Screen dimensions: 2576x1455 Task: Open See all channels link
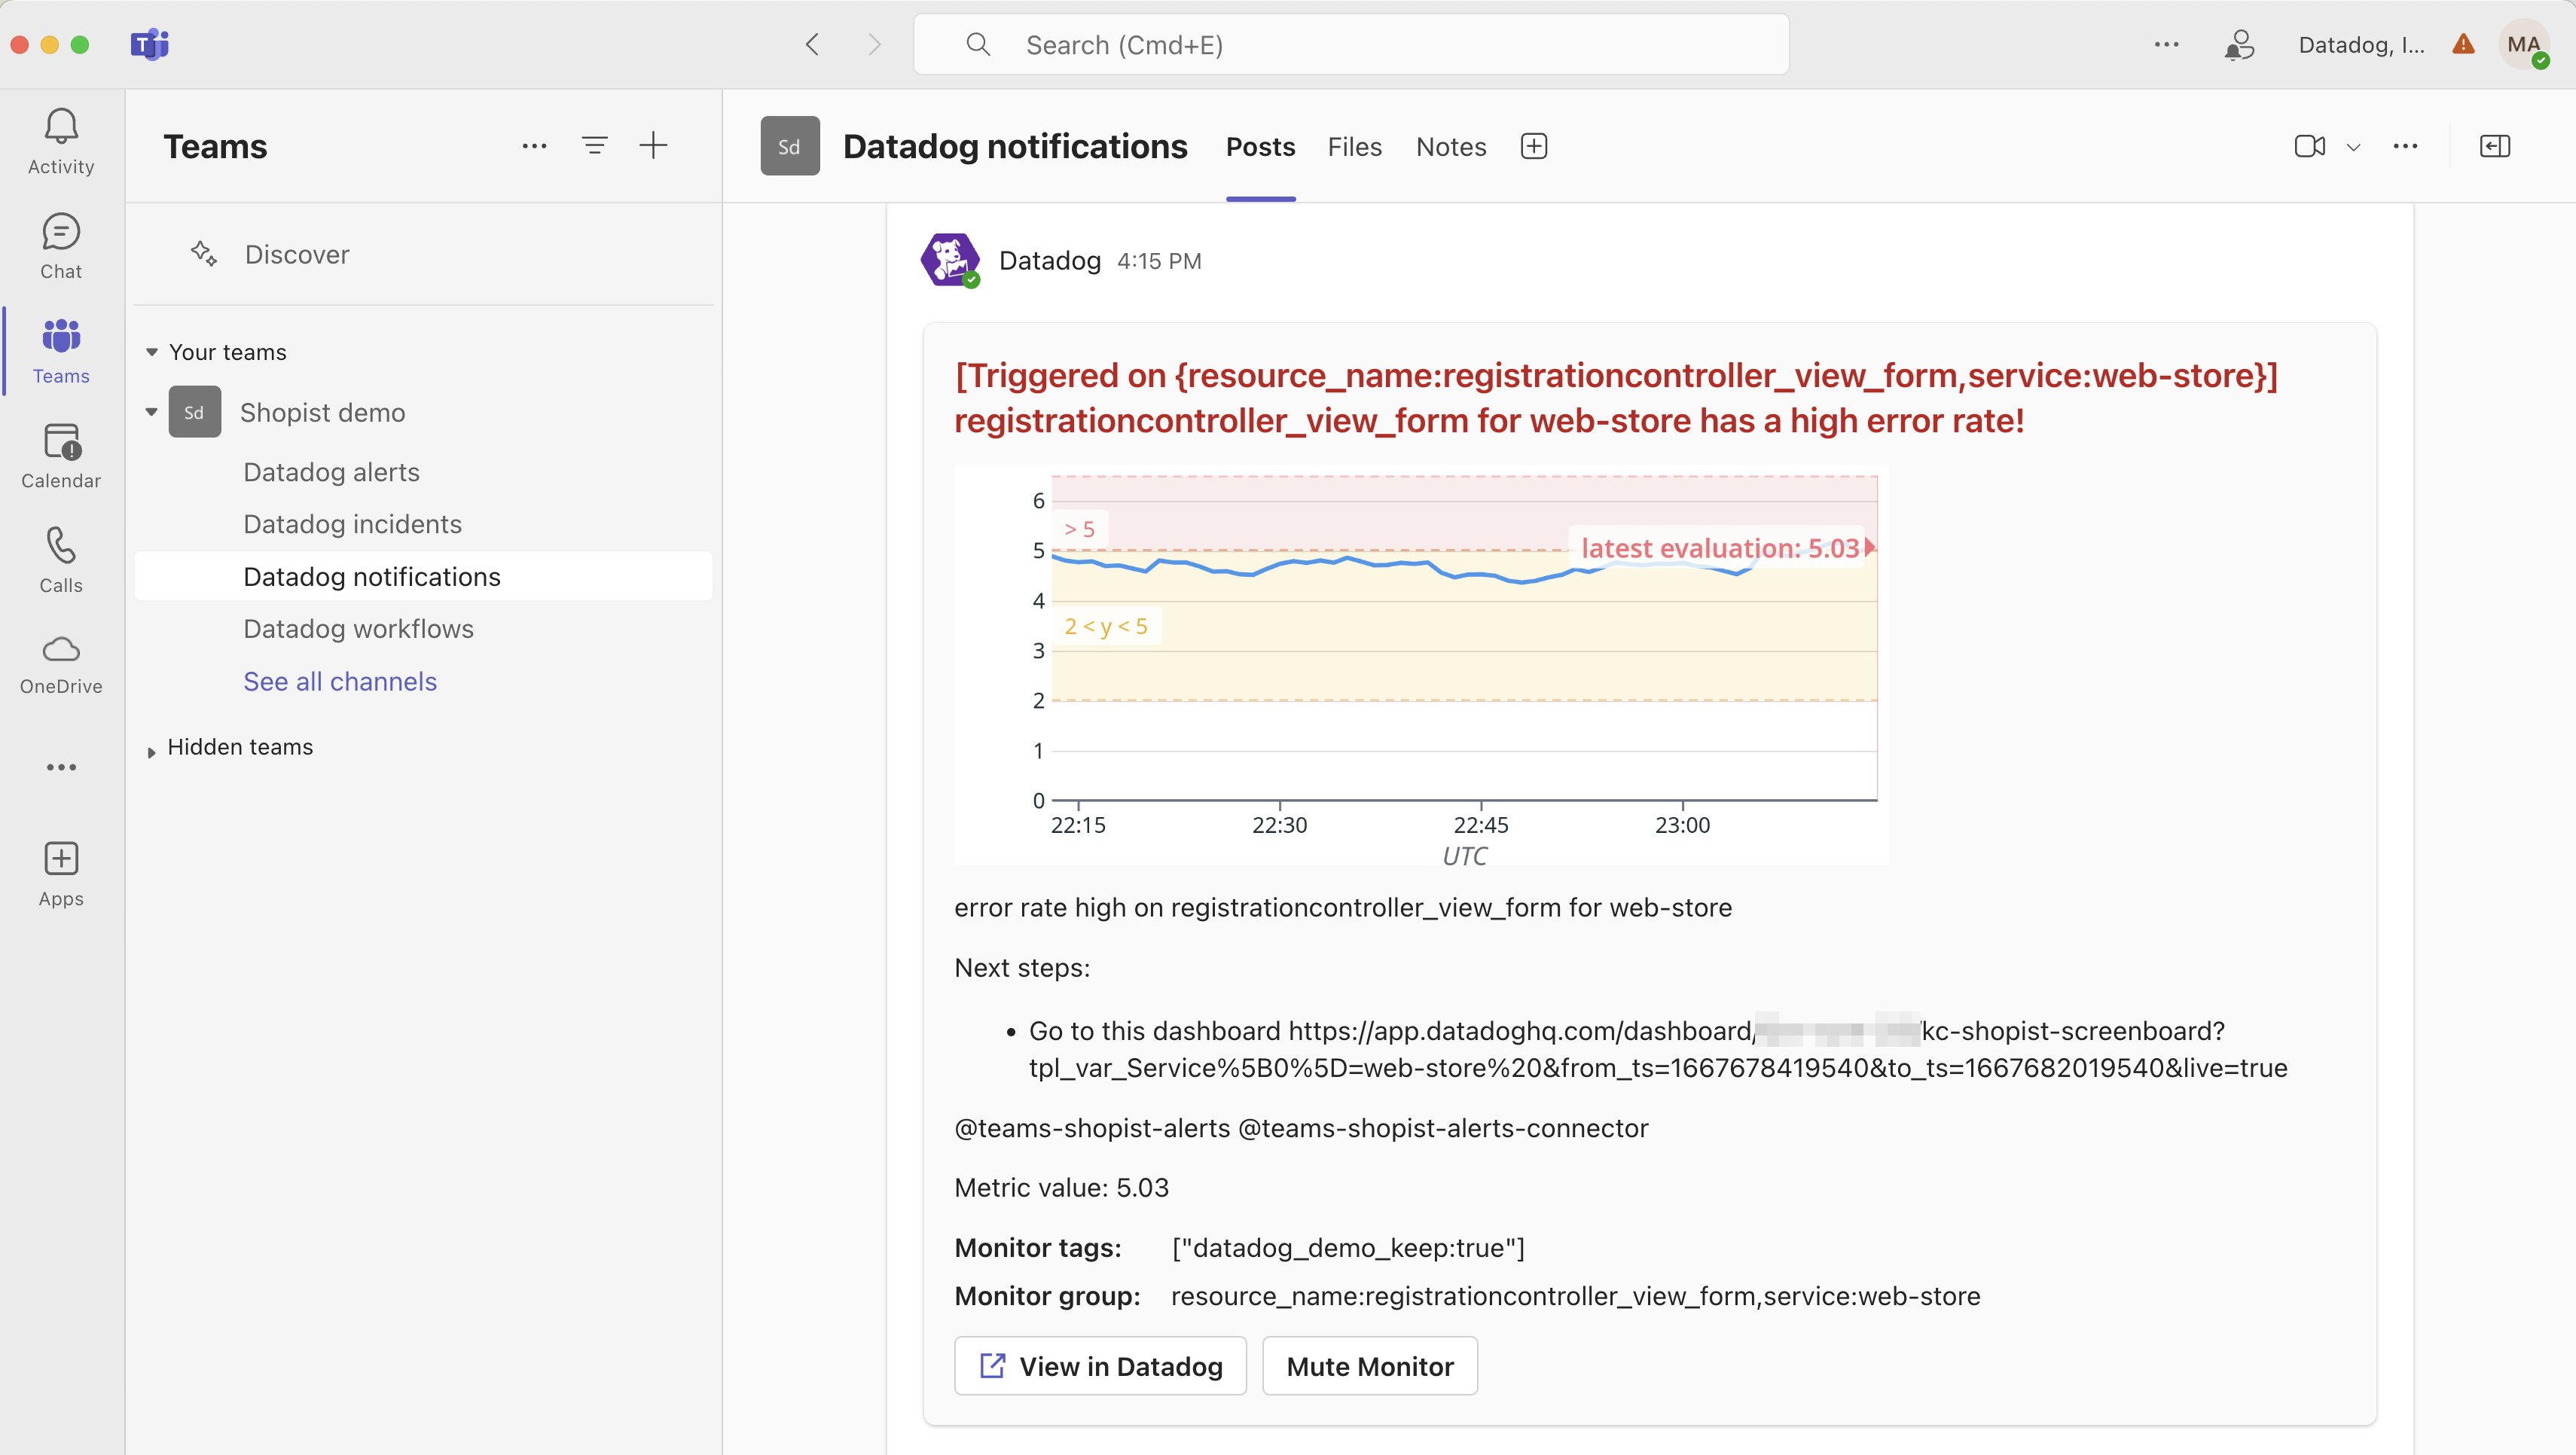(340, 681)
